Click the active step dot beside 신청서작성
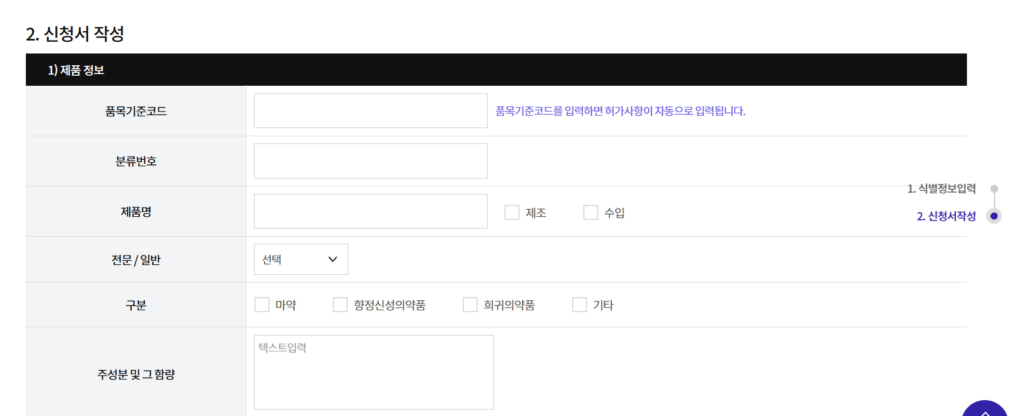Screen dimensions: 1024x416 click(993, 216)
